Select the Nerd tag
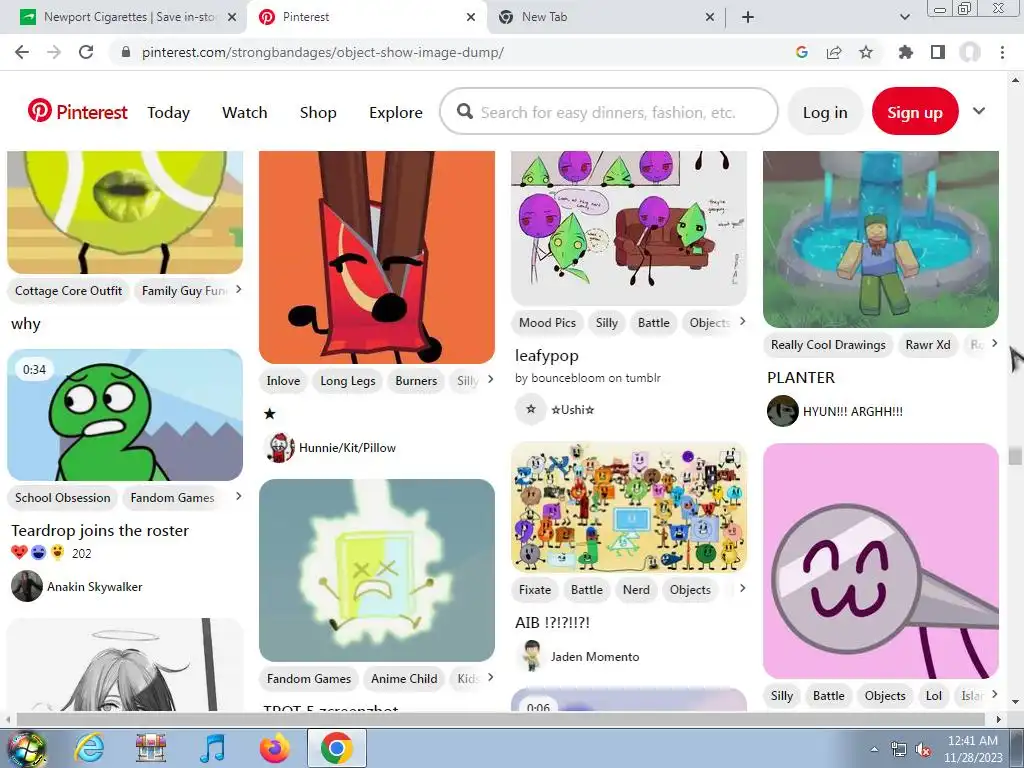Image resolution: width=1024 pixels, height=768 pixels. tap(636, 590)
